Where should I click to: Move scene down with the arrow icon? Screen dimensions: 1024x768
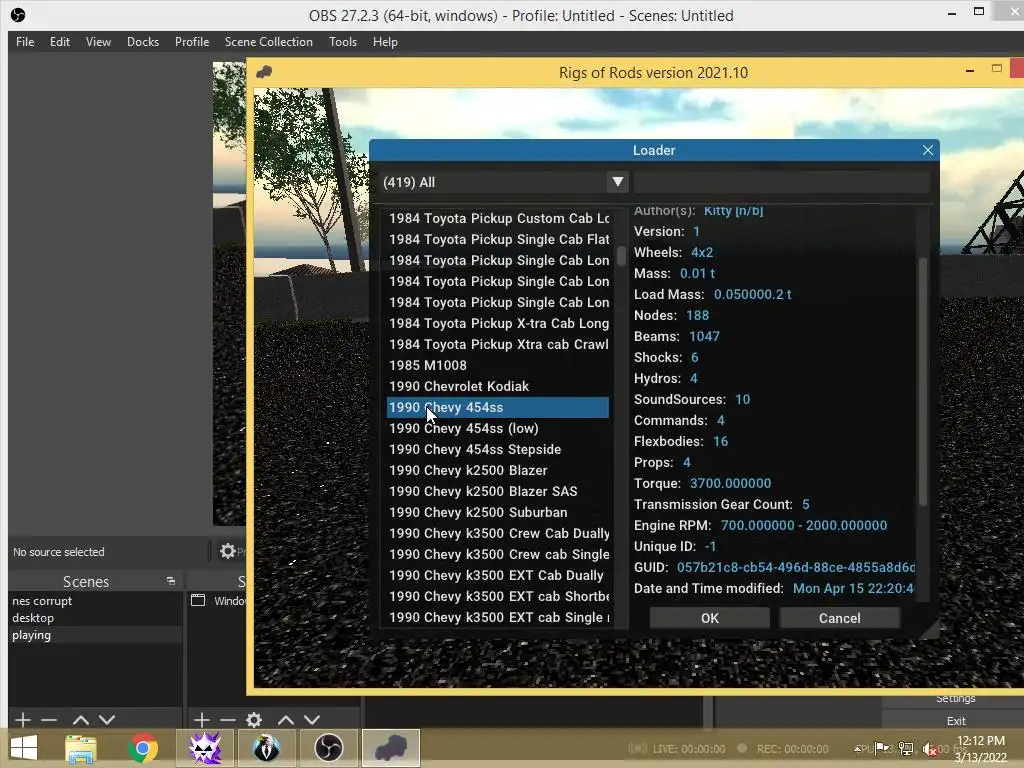(x=107, y=720)
